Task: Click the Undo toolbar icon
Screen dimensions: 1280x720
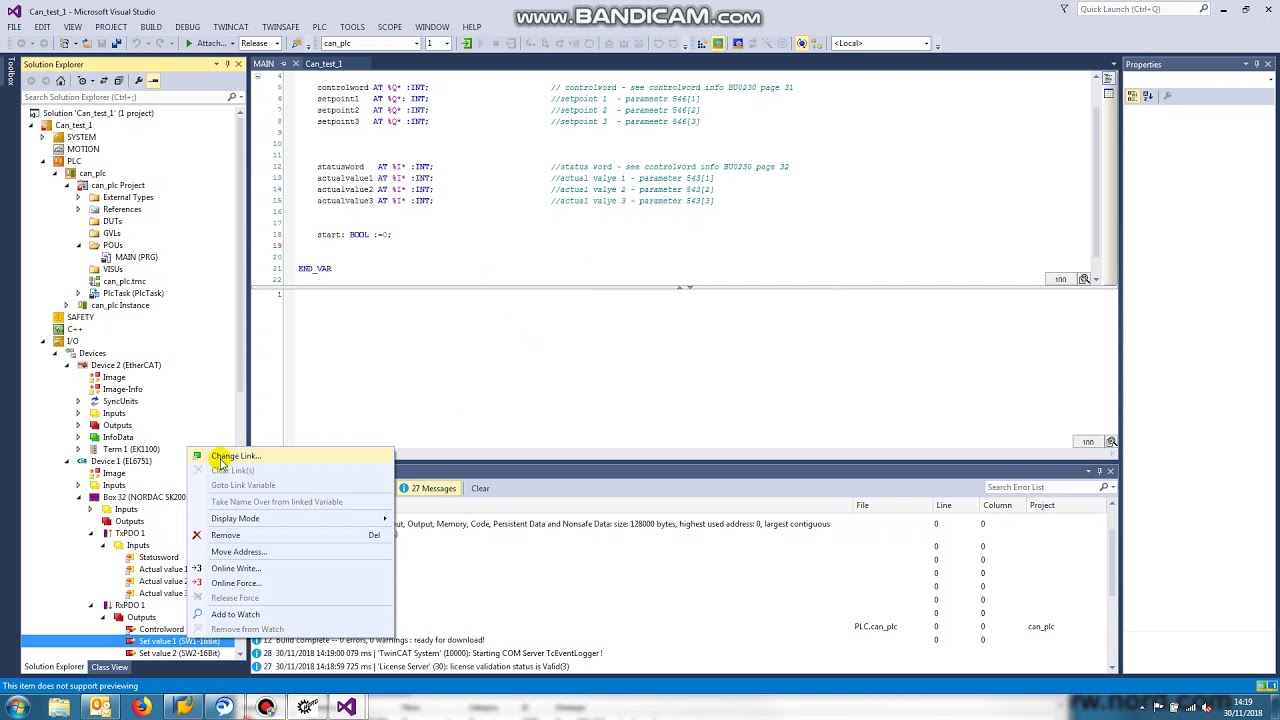Action: click(137, 44)
